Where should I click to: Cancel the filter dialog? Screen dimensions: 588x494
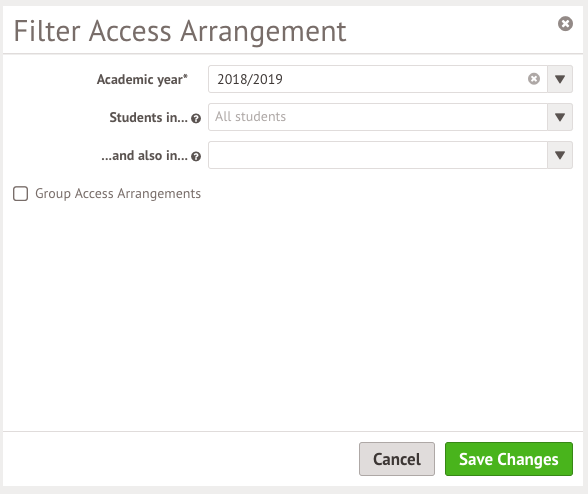[x=397, y=459]
